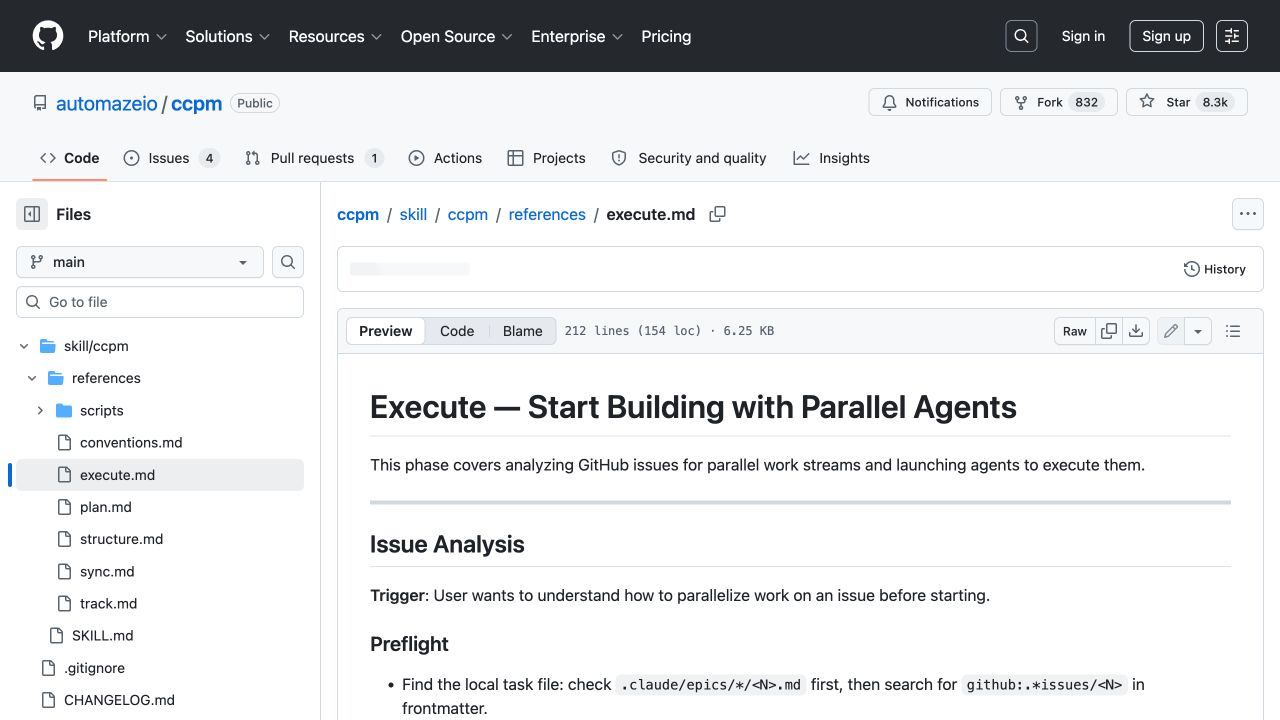Search files magnifier button in sidebar

tap(288, 262)
